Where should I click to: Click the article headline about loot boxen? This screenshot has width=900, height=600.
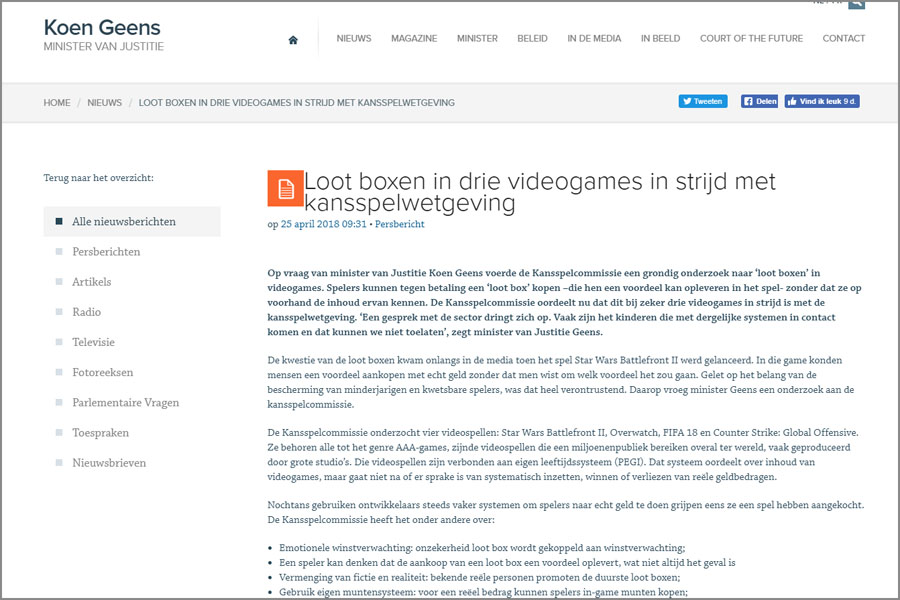[x=539, y=192]
